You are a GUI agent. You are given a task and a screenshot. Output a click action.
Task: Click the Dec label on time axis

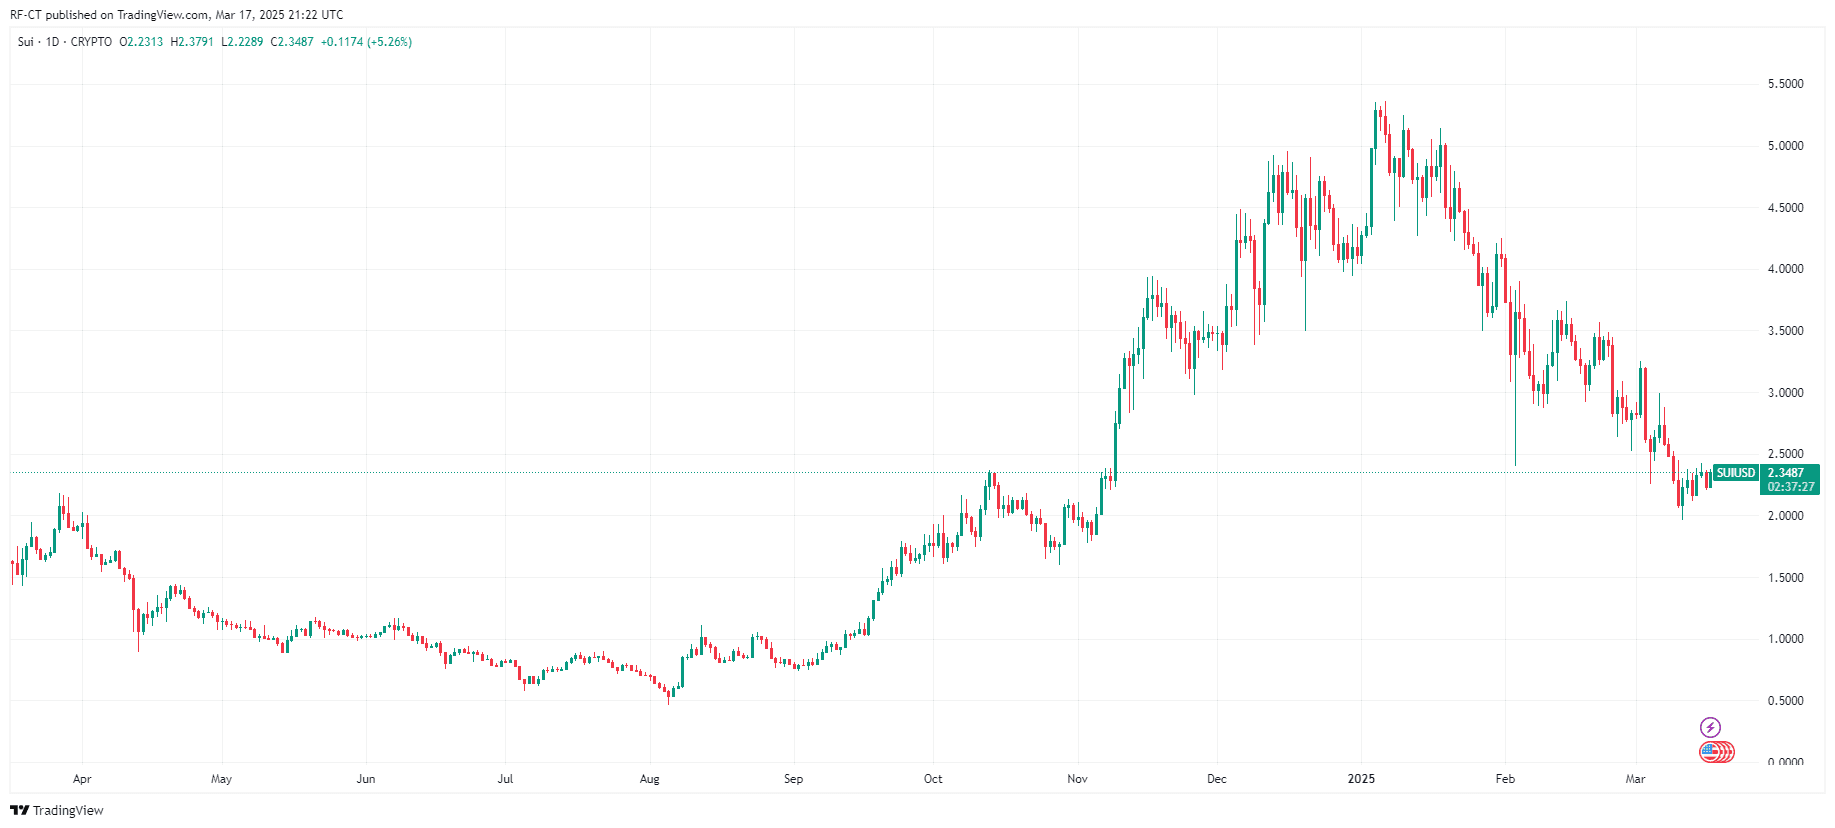tap(1217, 779)
